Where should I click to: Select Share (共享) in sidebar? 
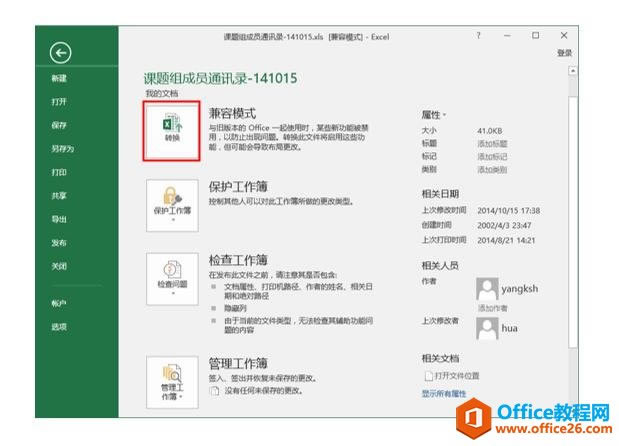59,196
